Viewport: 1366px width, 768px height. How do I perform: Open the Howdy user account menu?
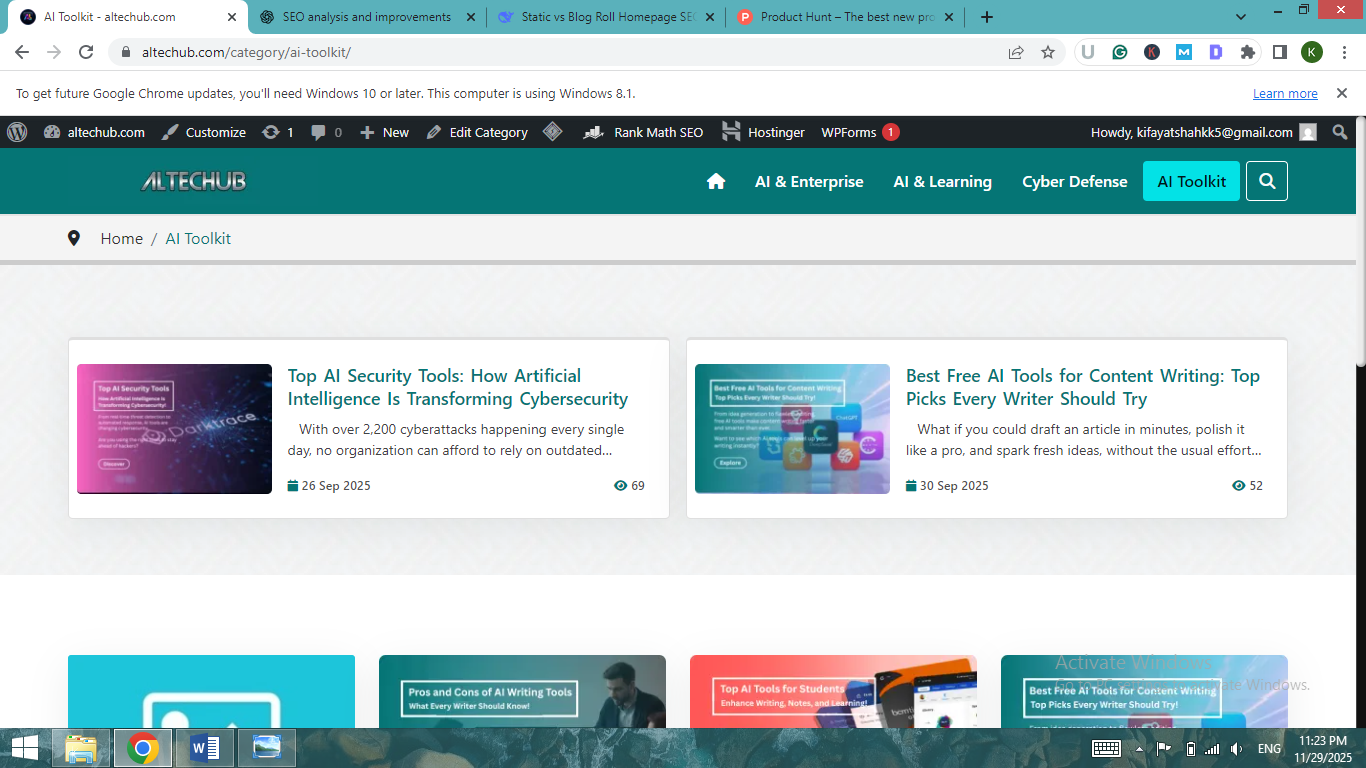point(1204,132)
